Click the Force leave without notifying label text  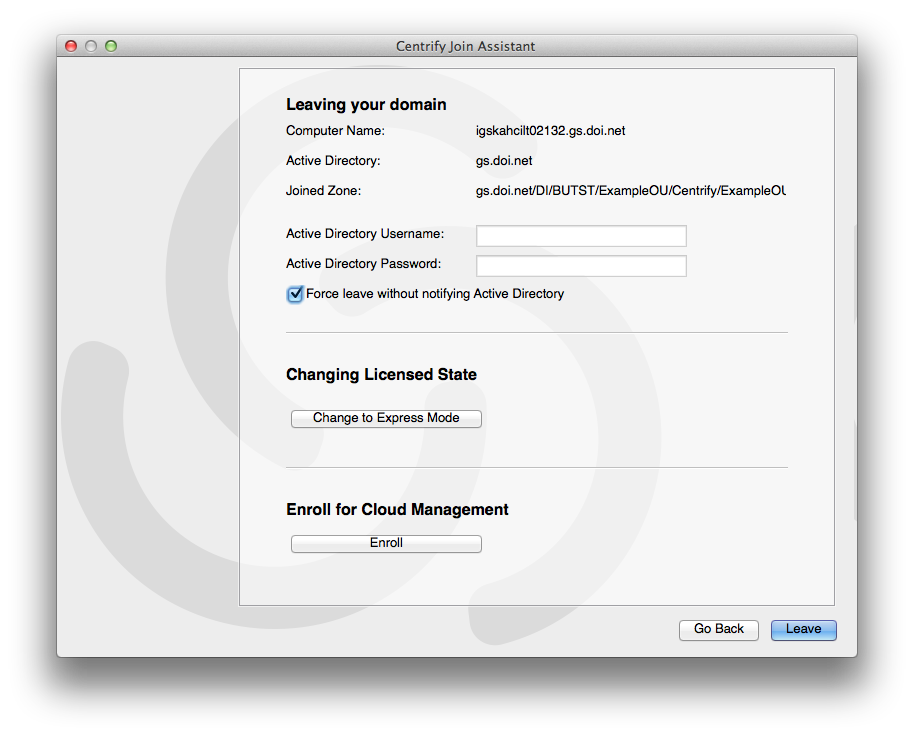(x=435, y=294)
